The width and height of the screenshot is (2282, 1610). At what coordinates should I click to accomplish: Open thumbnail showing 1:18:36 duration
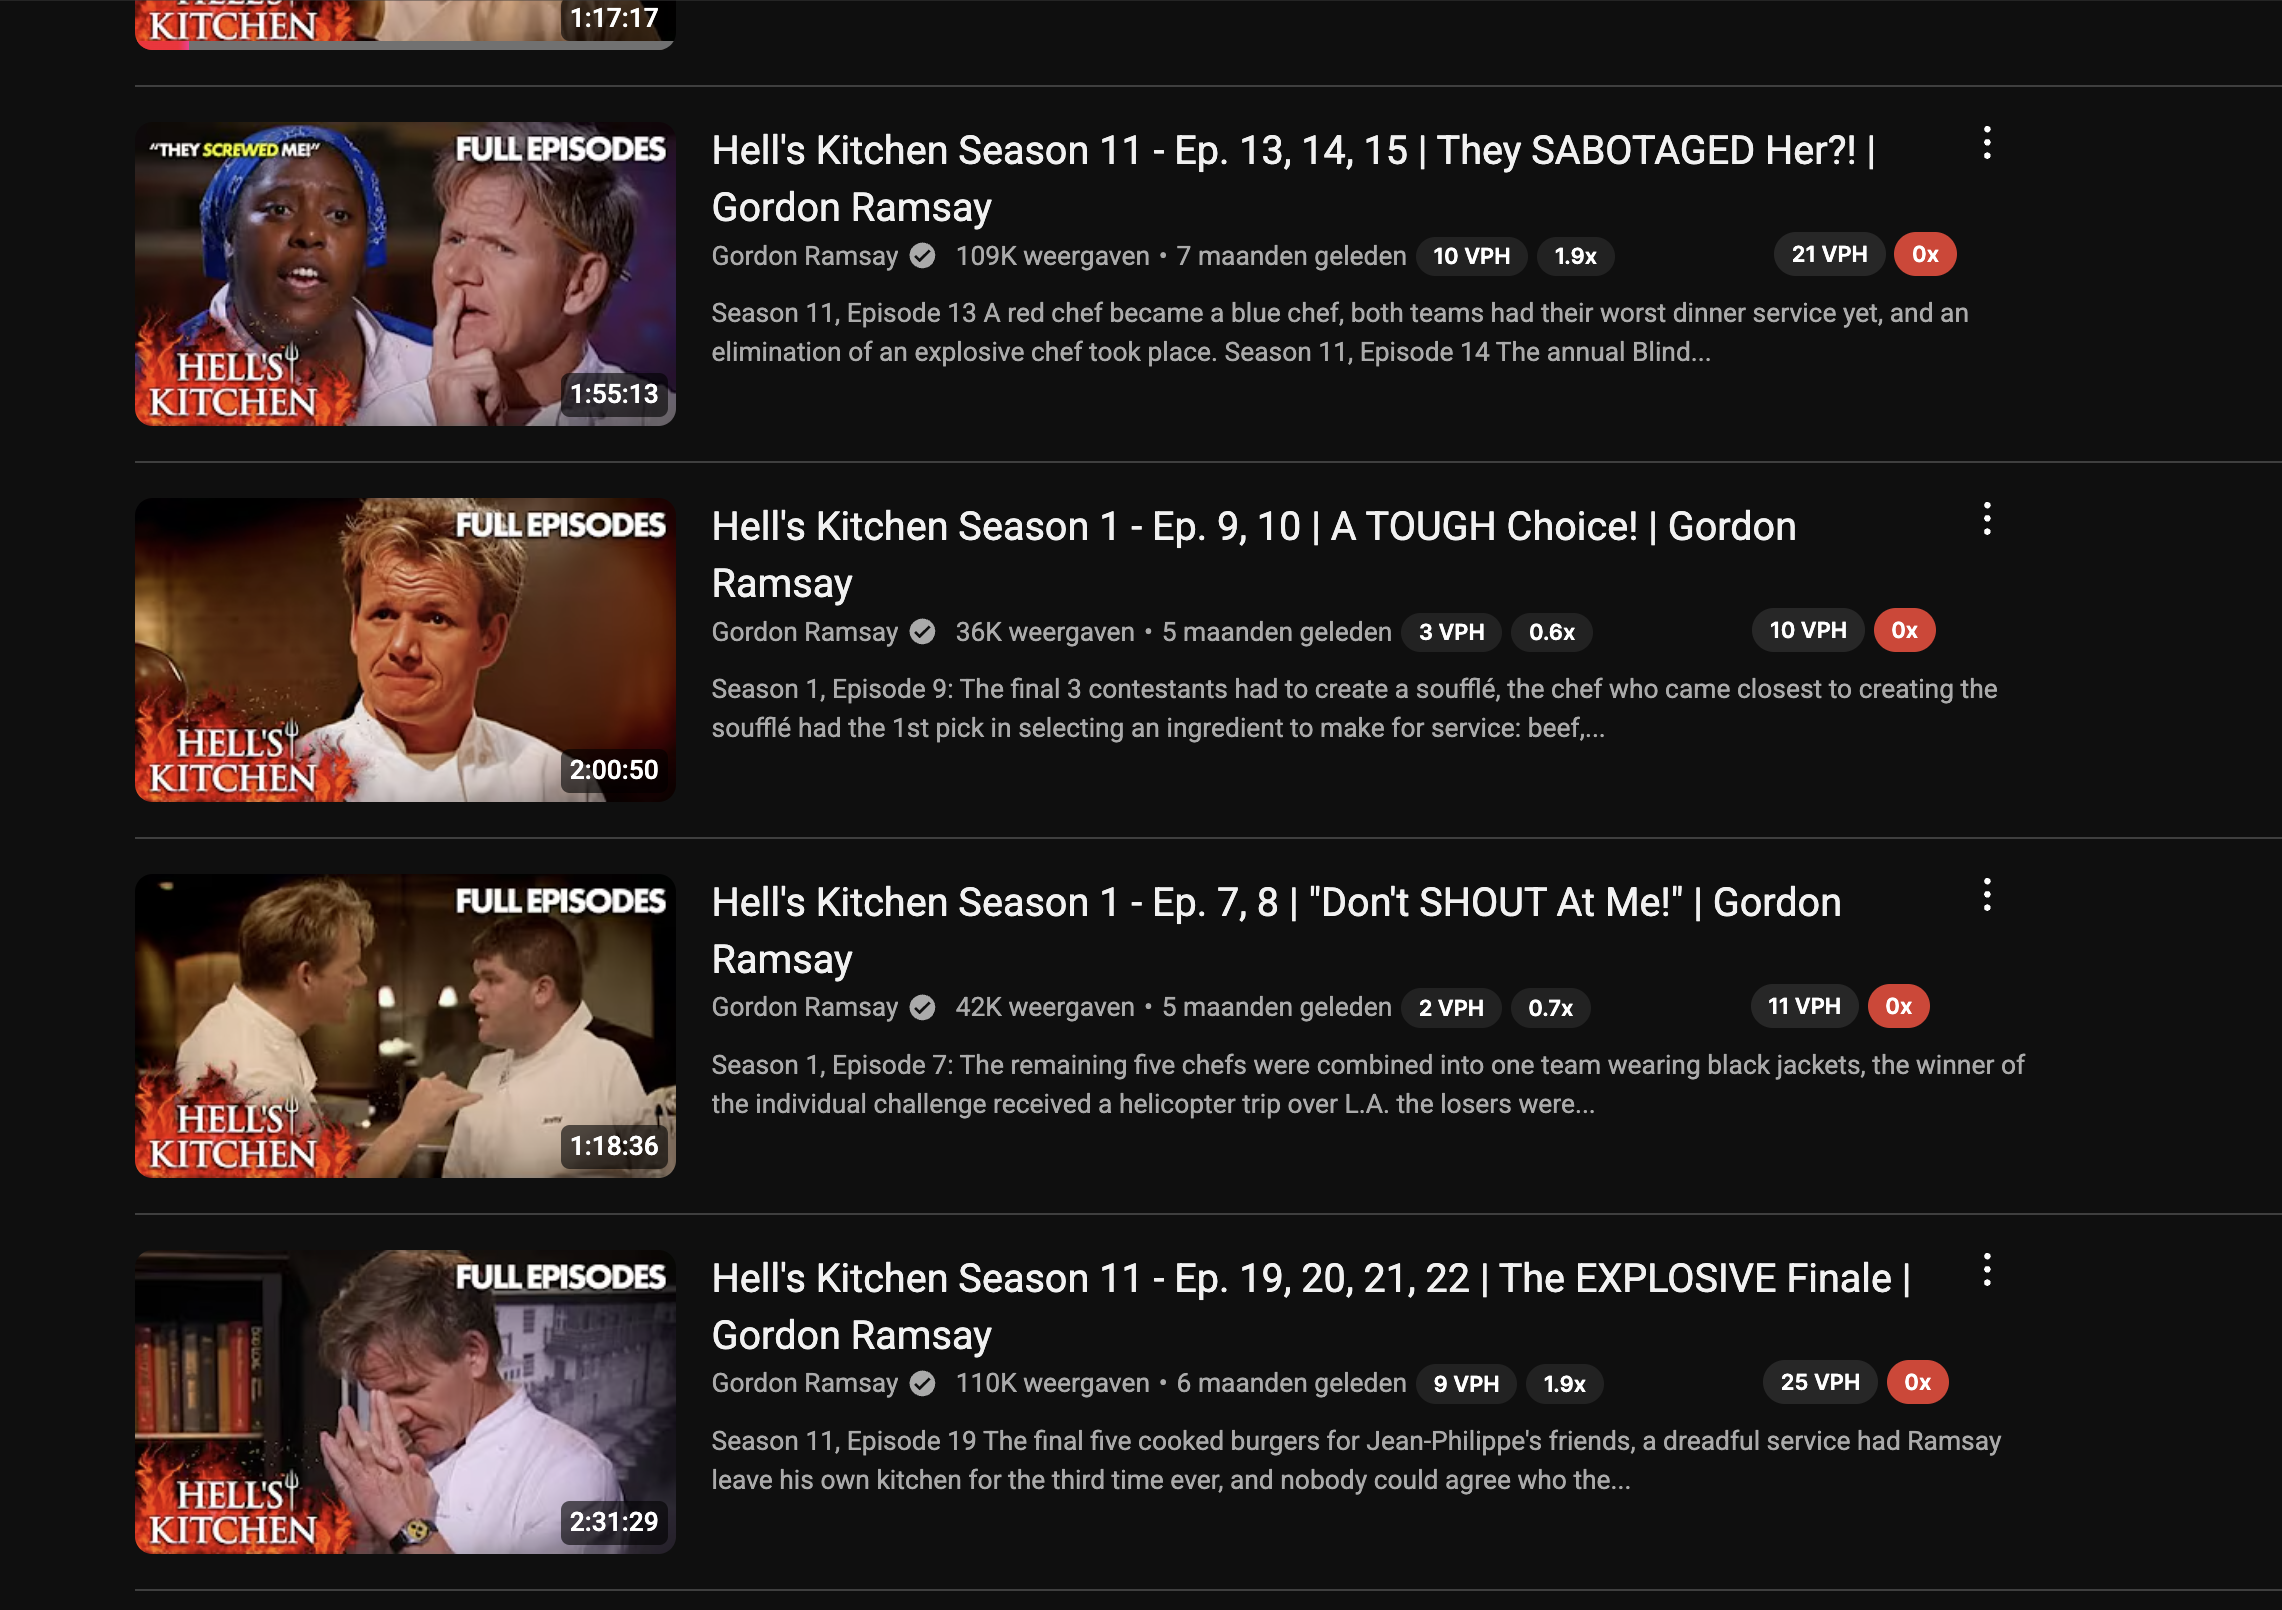click(x=405, y=1026)
